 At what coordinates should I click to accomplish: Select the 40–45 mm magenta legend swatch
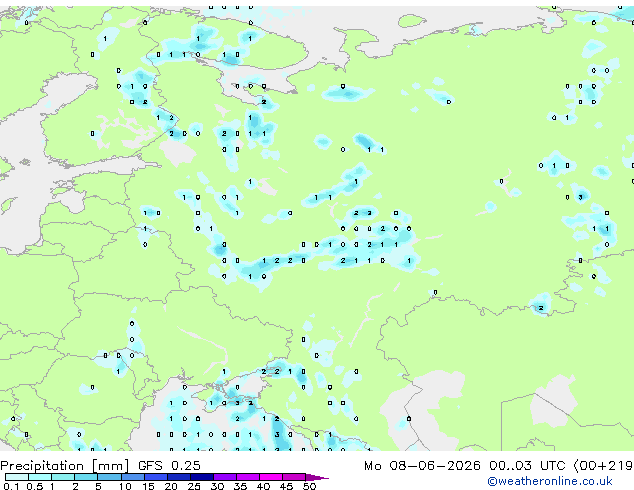click(x=271, y=477)
